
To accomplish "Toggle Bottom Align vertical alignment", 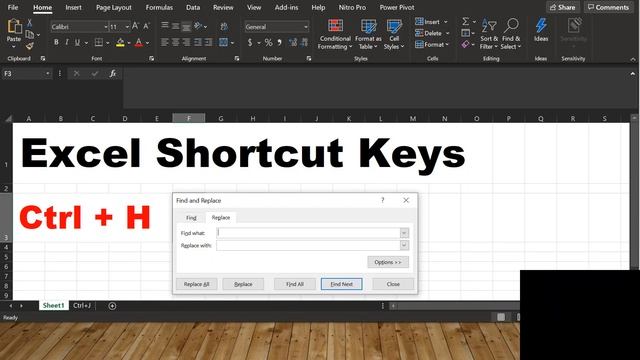I will click(186, 27).
